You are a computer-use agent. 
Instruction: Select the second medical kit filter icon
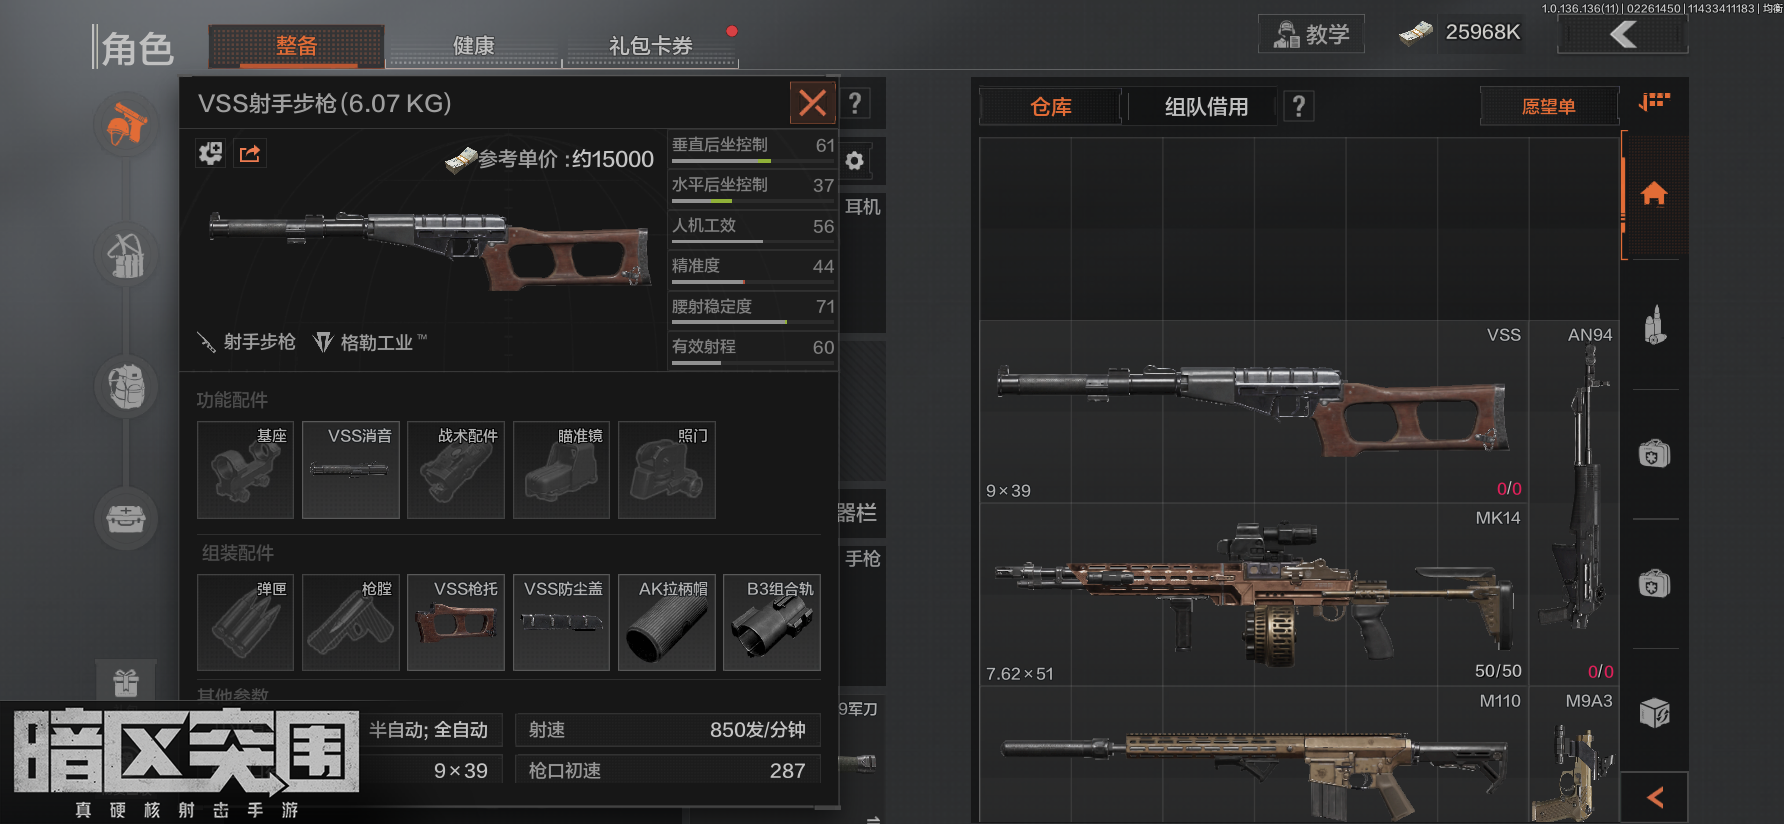click(1654, 584)
